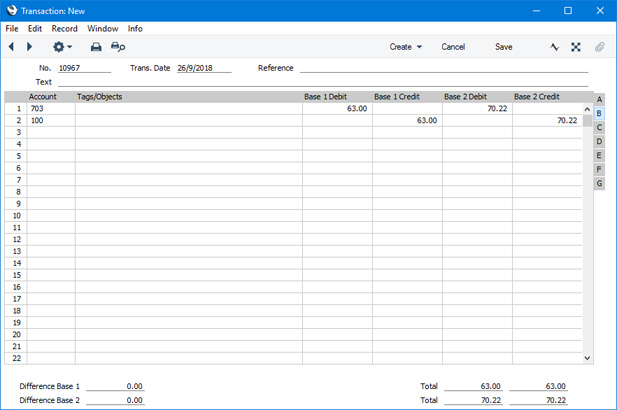Viewport: 617px width, 410px height.
Task: Click the Base 2 Debit column header
Action: (466, 97)
